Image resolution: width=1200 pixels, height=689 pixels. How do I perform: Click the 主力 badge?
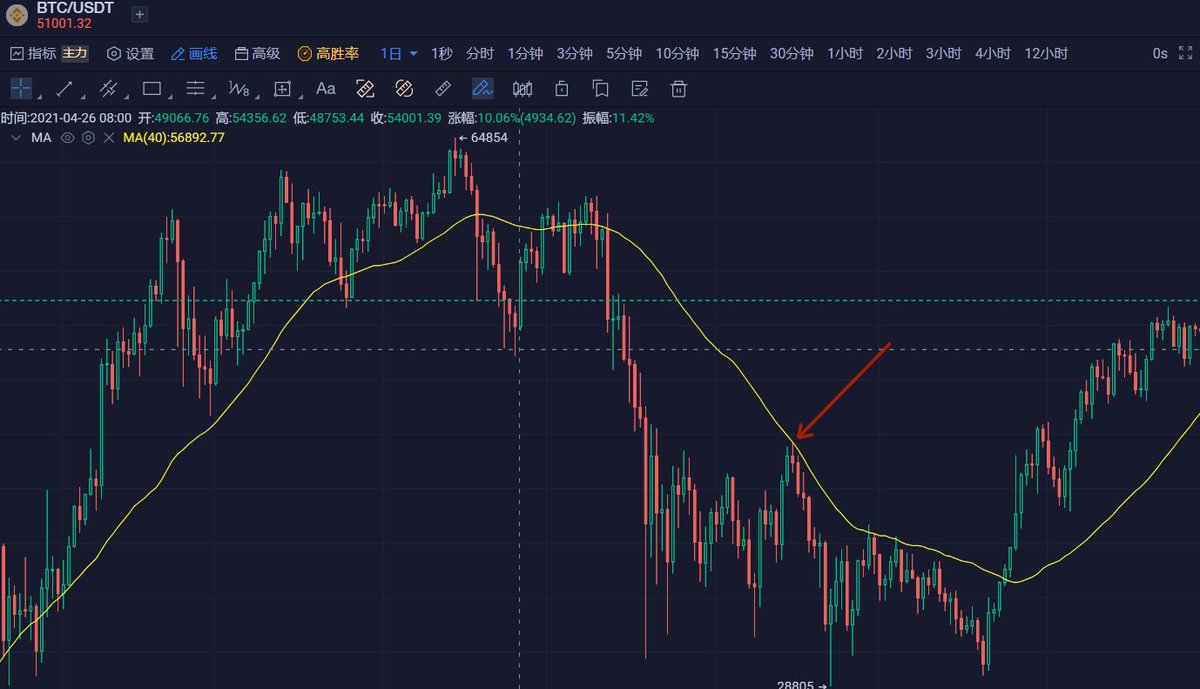tap(75, 54)
